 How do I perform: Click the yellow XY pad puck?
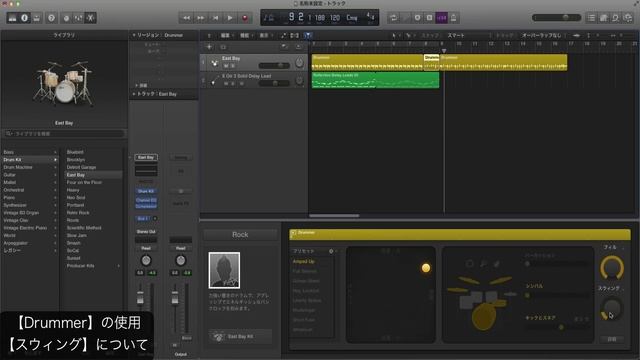[426, 268]
